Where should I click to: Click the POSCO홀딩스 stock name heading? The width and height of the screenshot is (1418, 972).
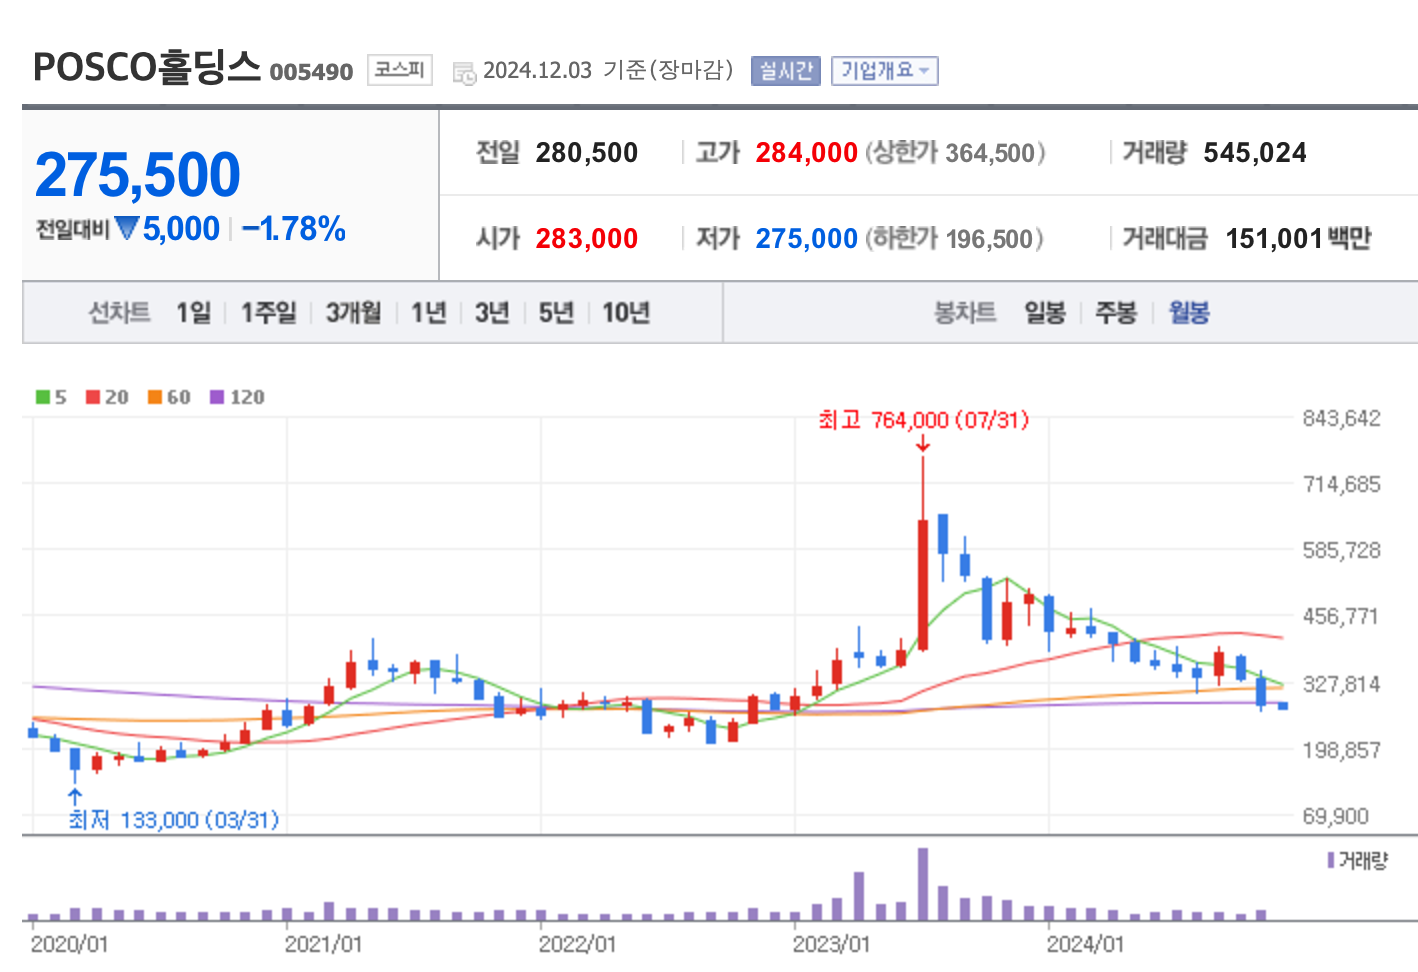[147, 67]
